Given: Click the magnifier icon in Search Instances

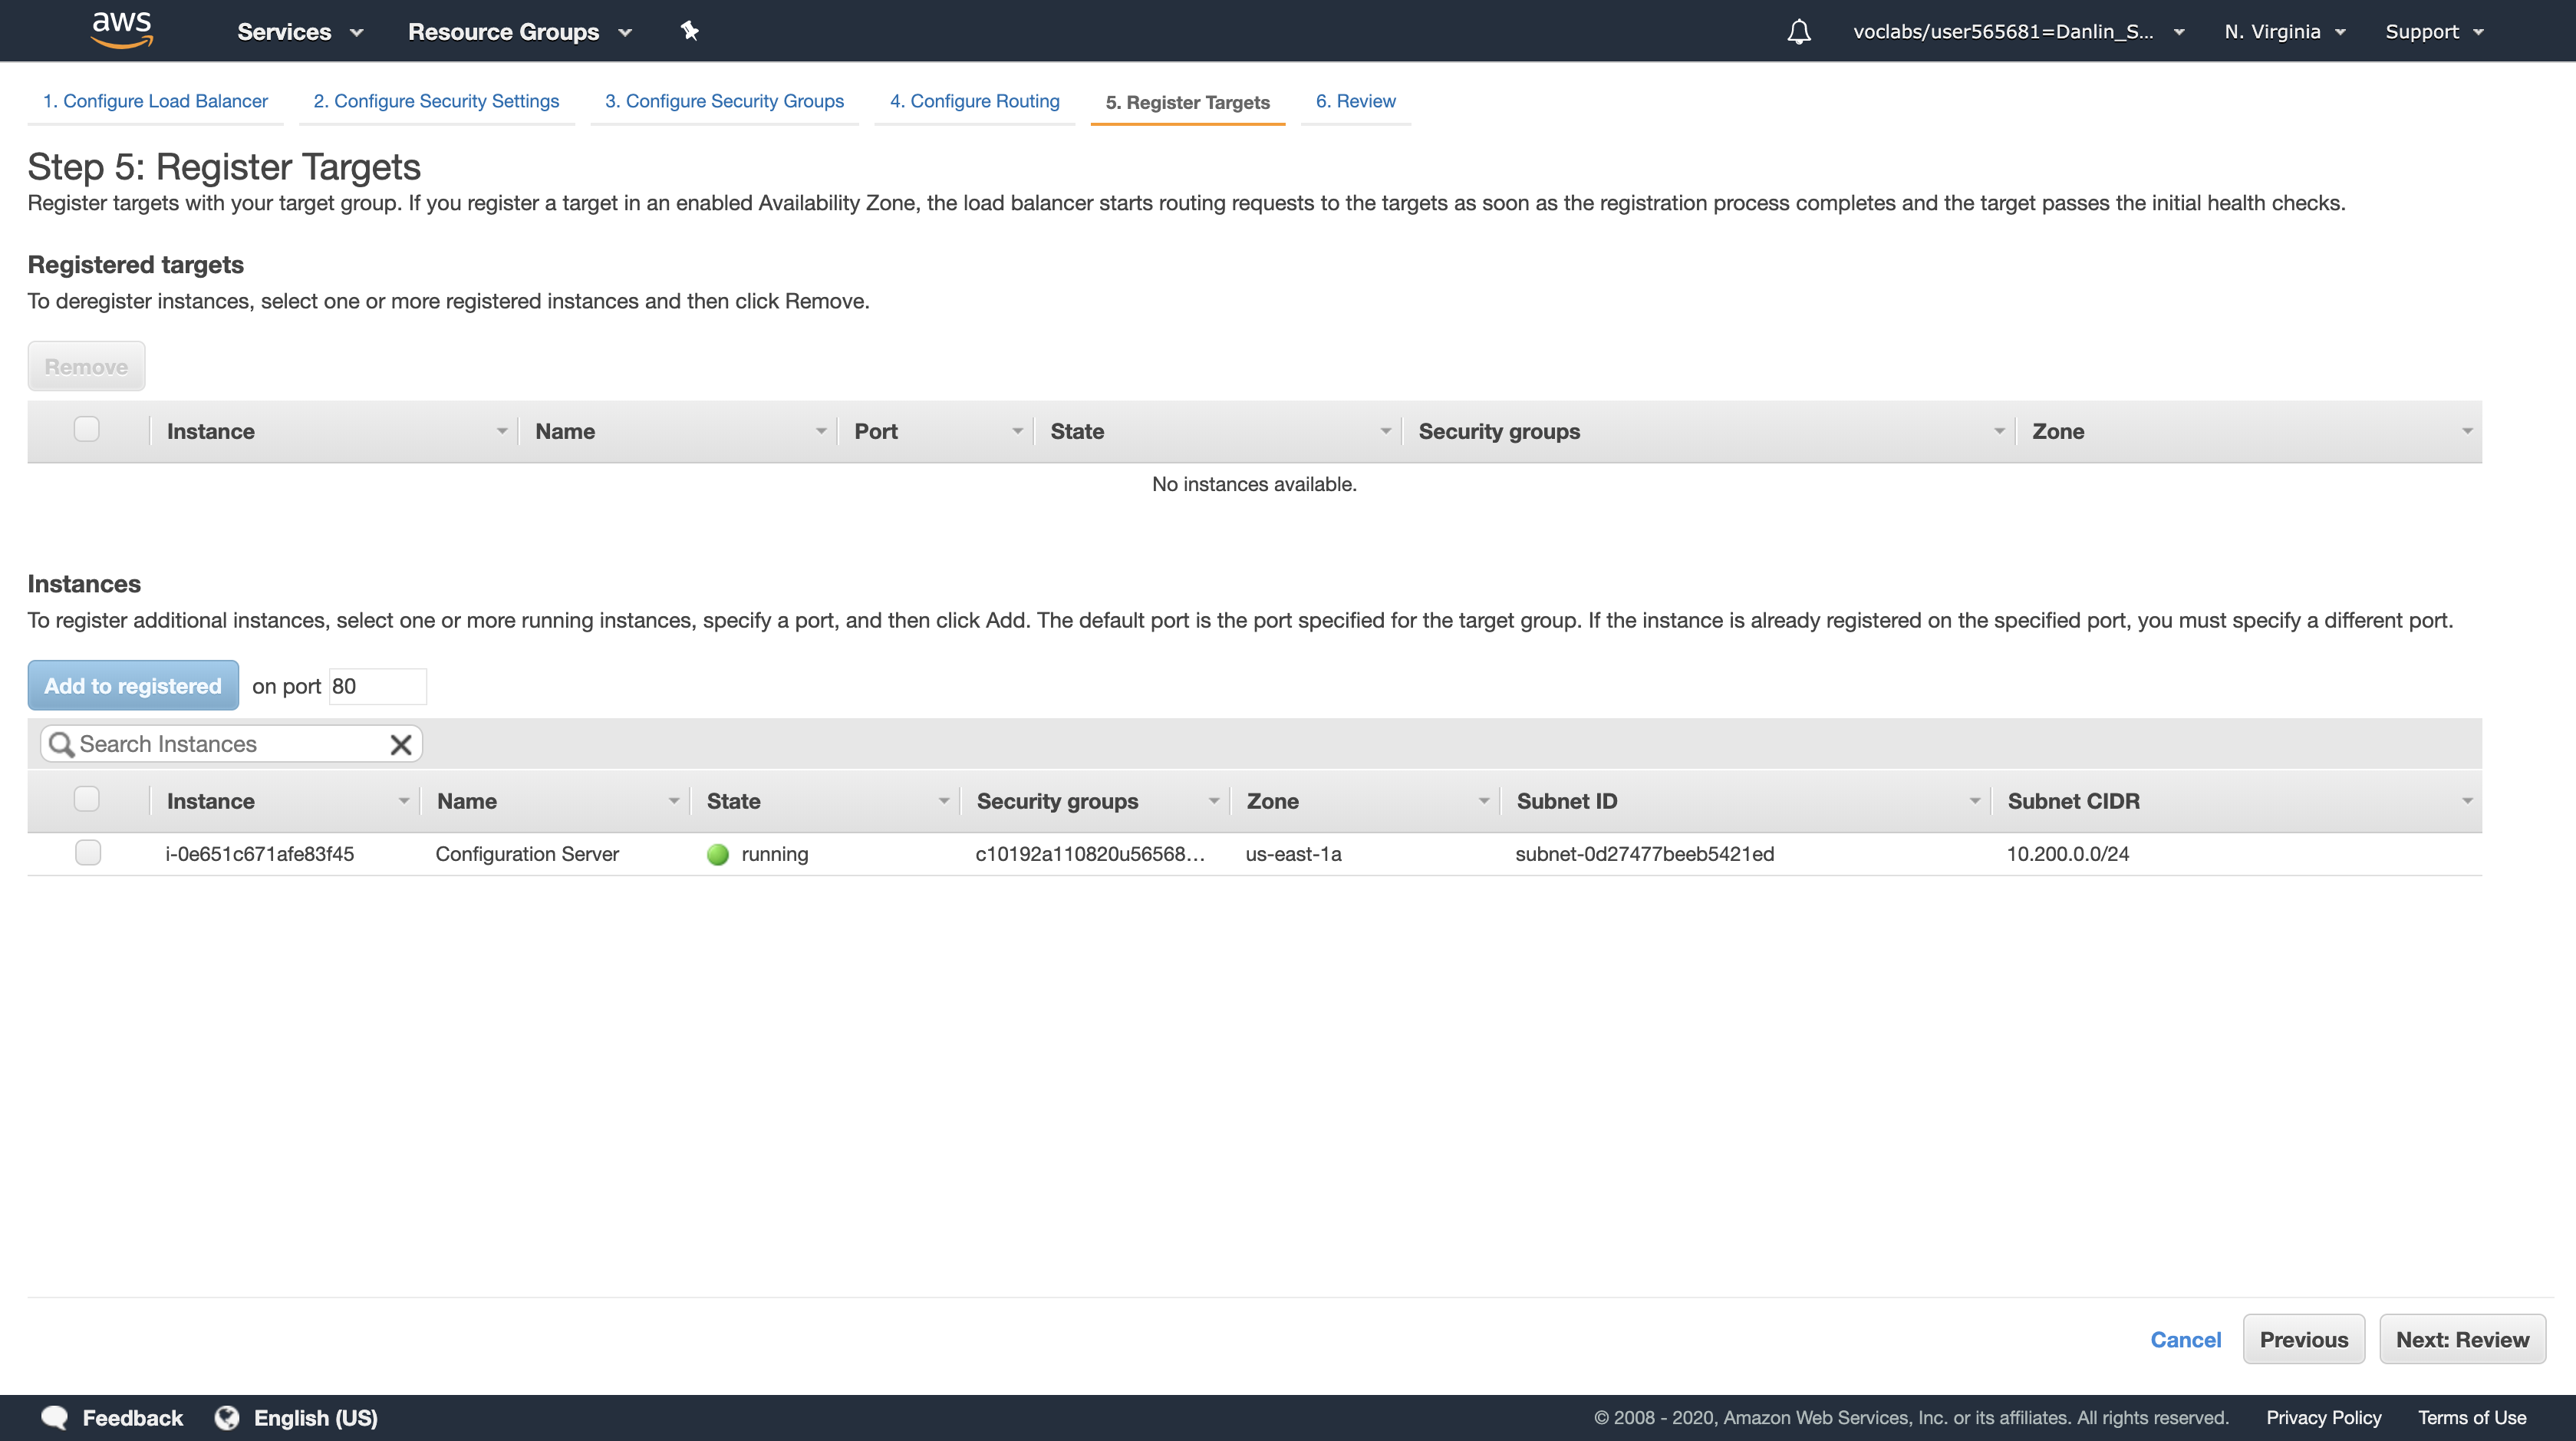Looking at the screenshot, I should 61,744.
